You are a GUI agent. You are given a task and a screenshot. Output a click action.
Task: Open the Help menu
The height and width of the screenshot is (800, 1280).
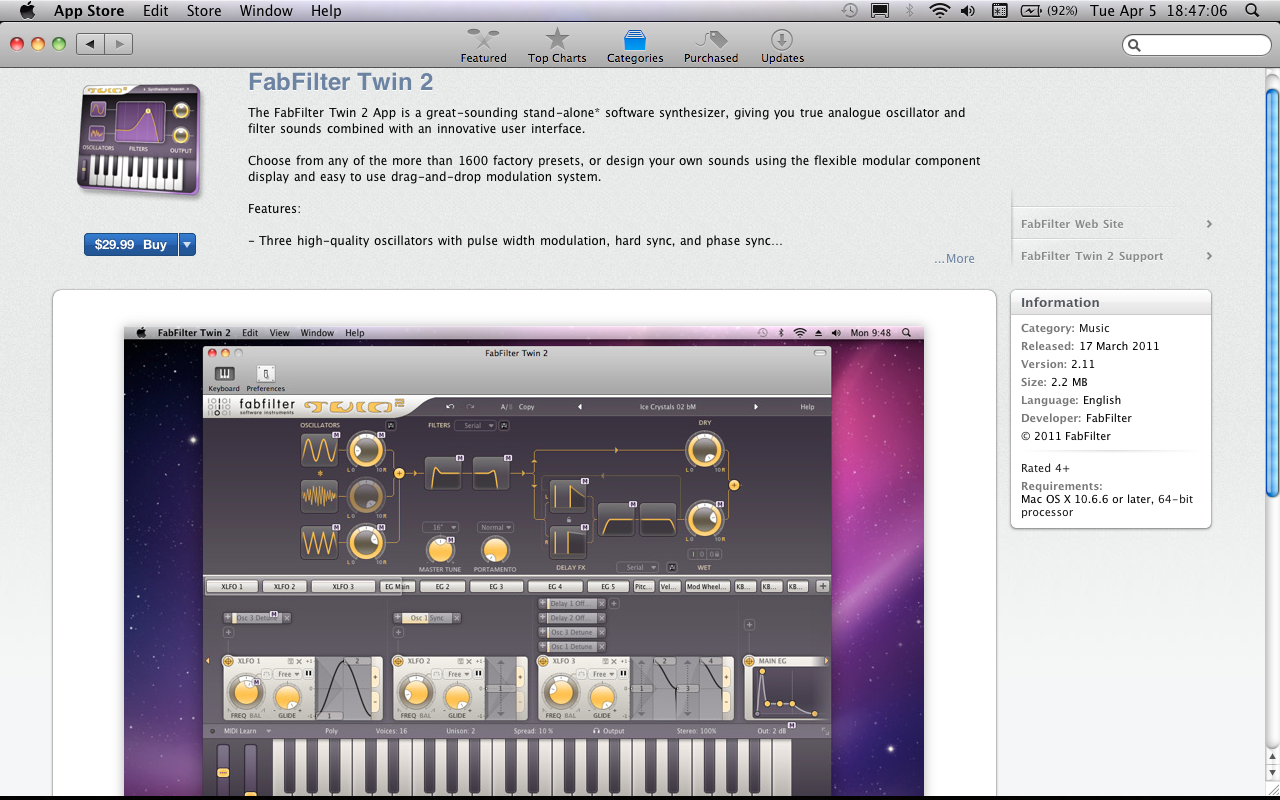coord(326,11)
